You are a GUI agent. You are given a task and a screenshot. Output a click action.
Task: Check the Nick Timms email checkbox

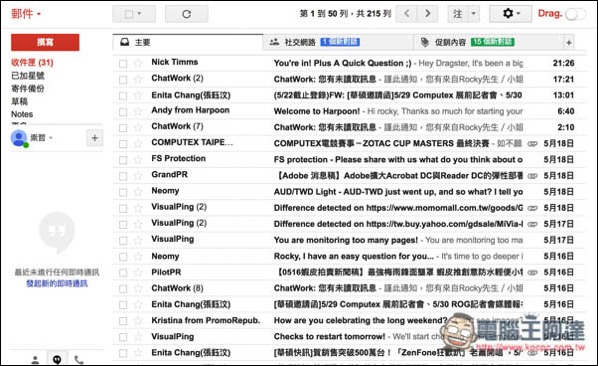[x=123, y=64]
